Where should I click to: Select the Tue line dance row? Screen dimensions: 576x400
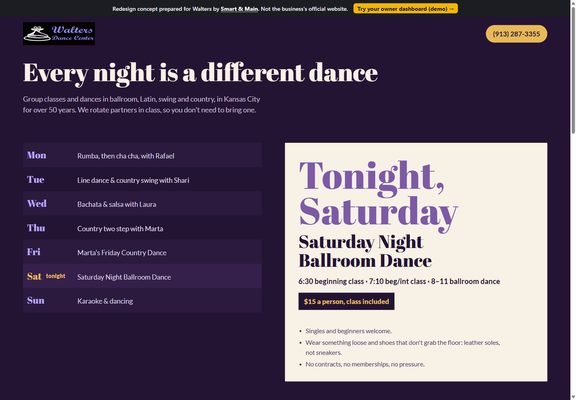pyautogui.click(x=142, y=180)
